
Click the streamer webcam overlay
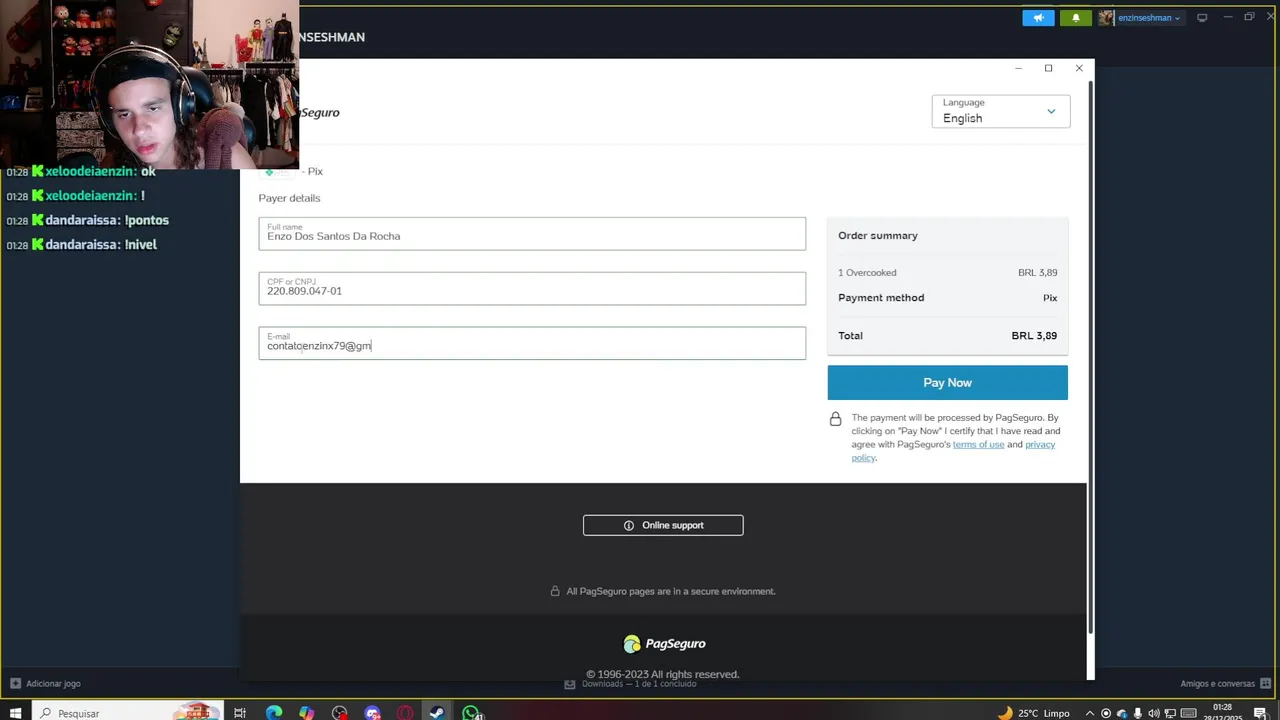pos(149,84)
